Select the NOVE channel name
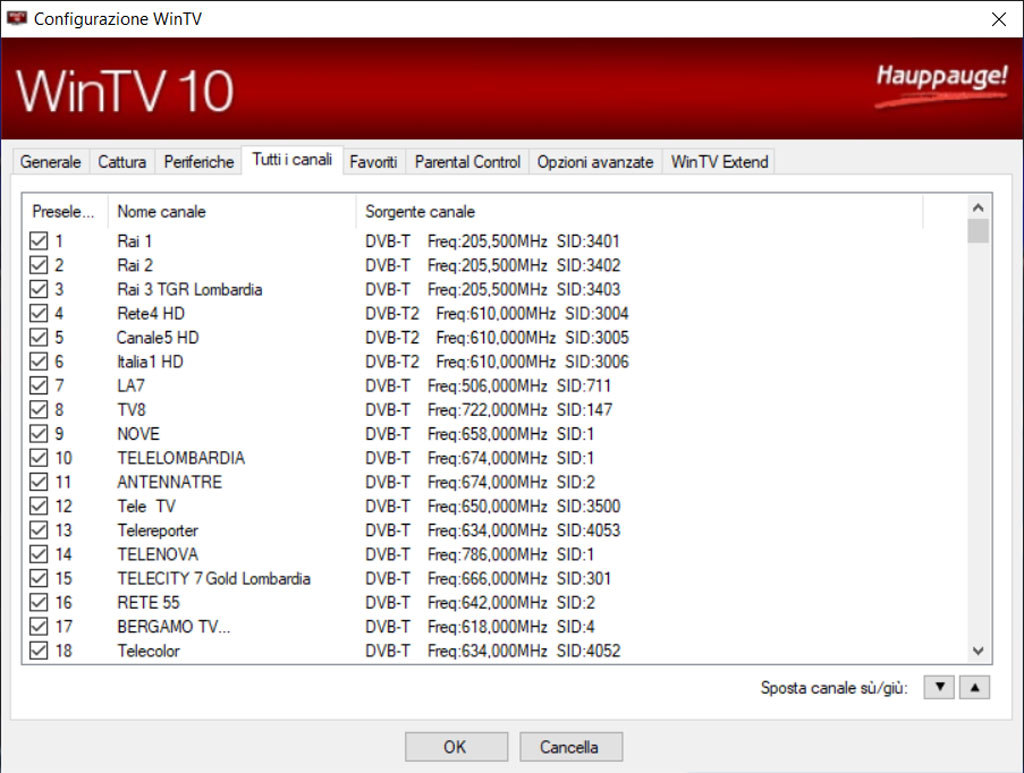1024x773 pixels. [138, 434]
